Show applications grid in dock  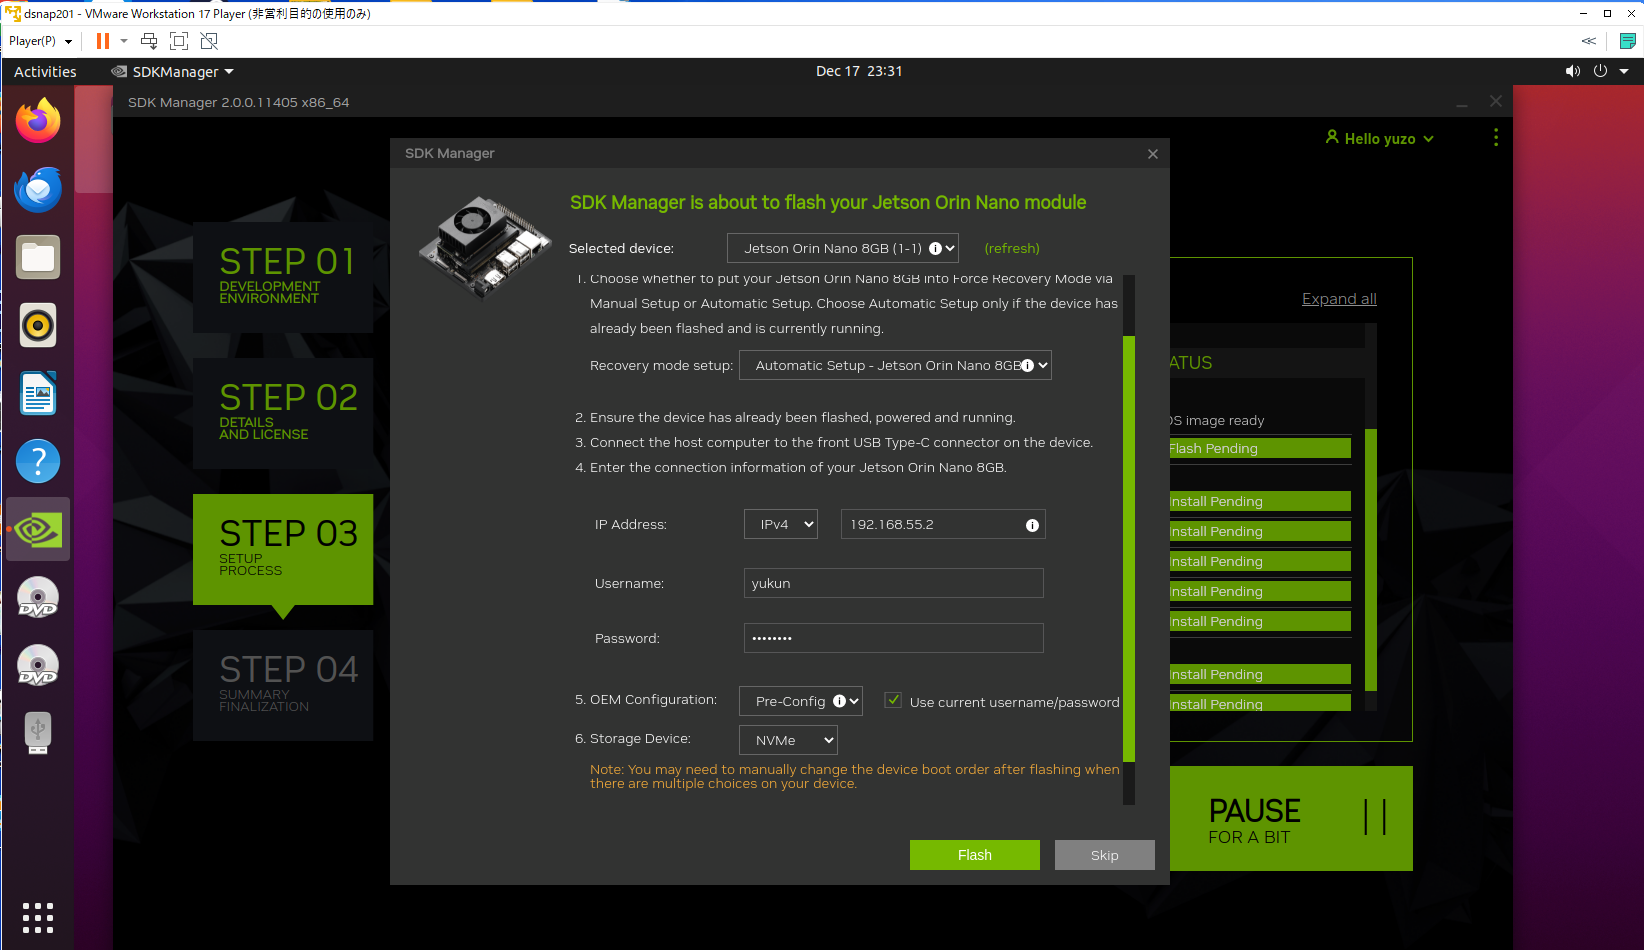pos(38,917)
